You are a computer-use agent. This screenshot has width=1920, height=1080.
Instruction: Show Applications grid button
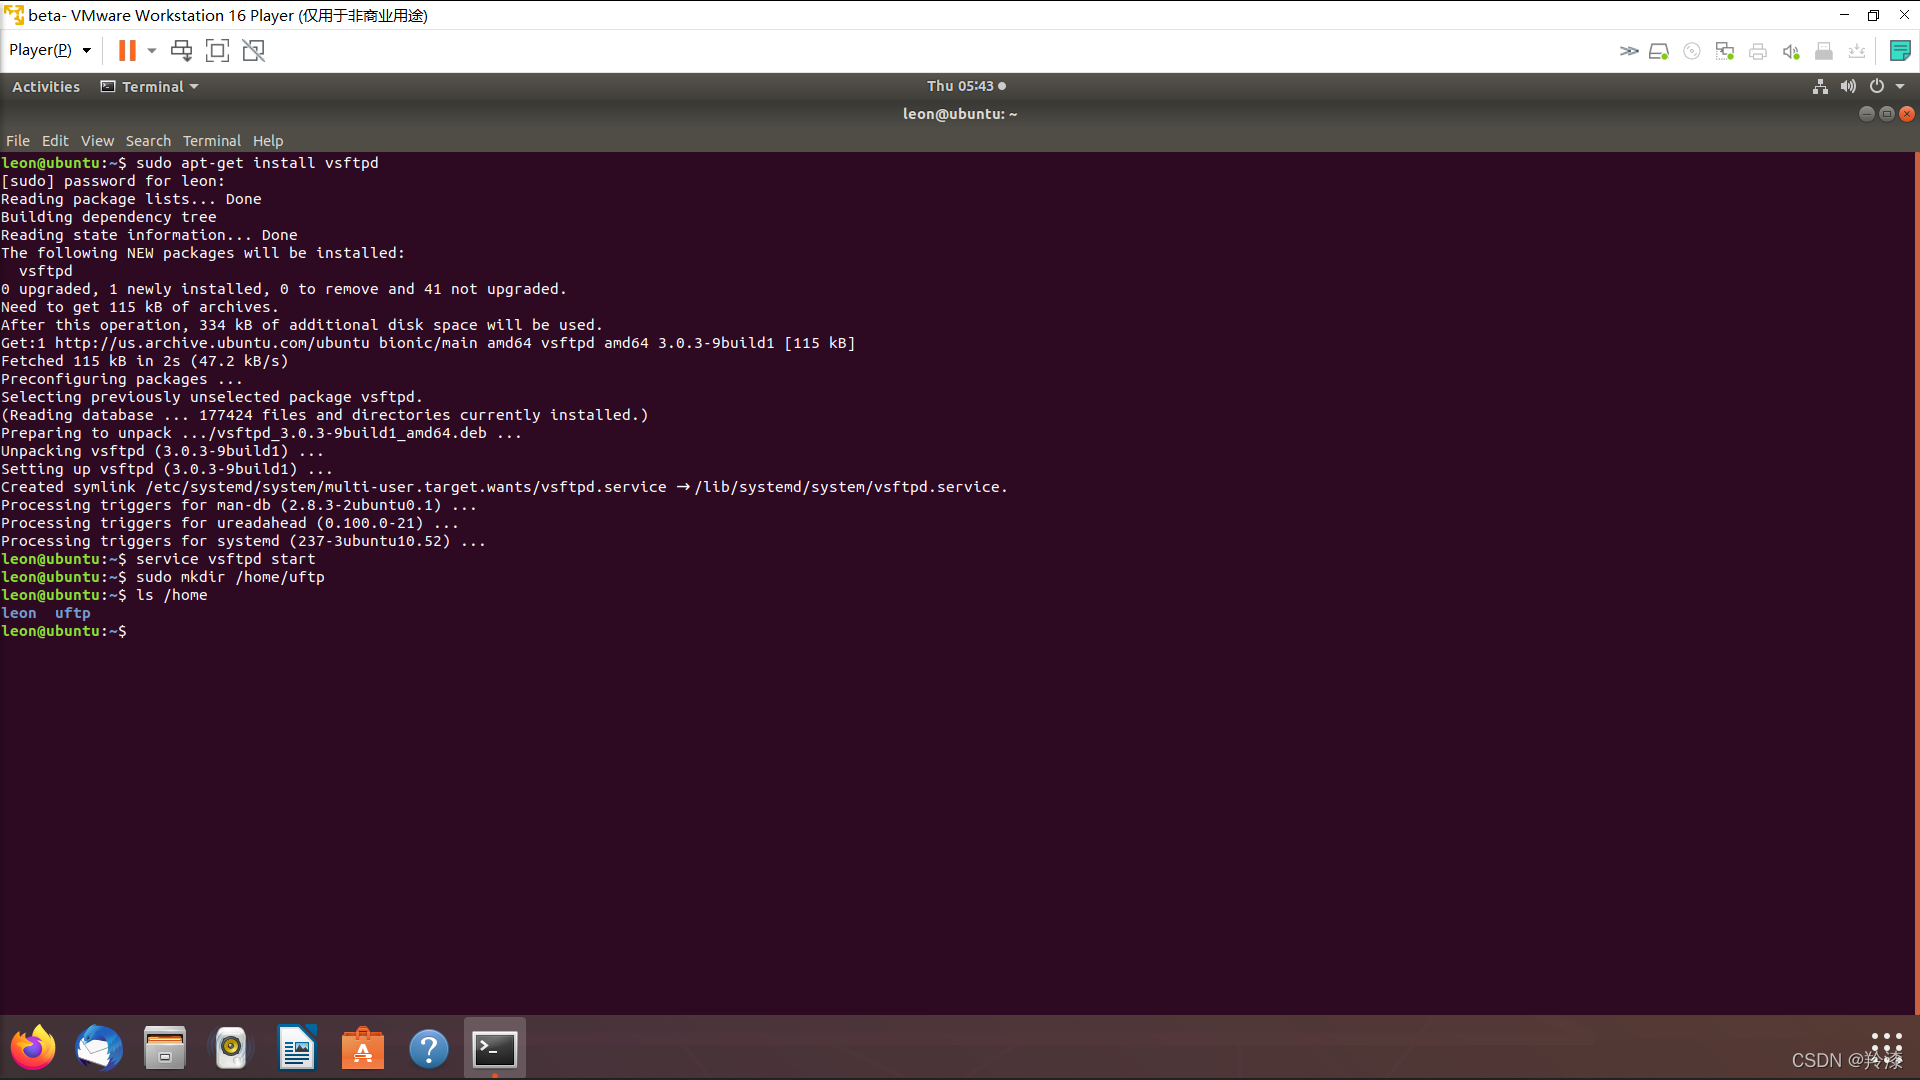point(1886,1046)
